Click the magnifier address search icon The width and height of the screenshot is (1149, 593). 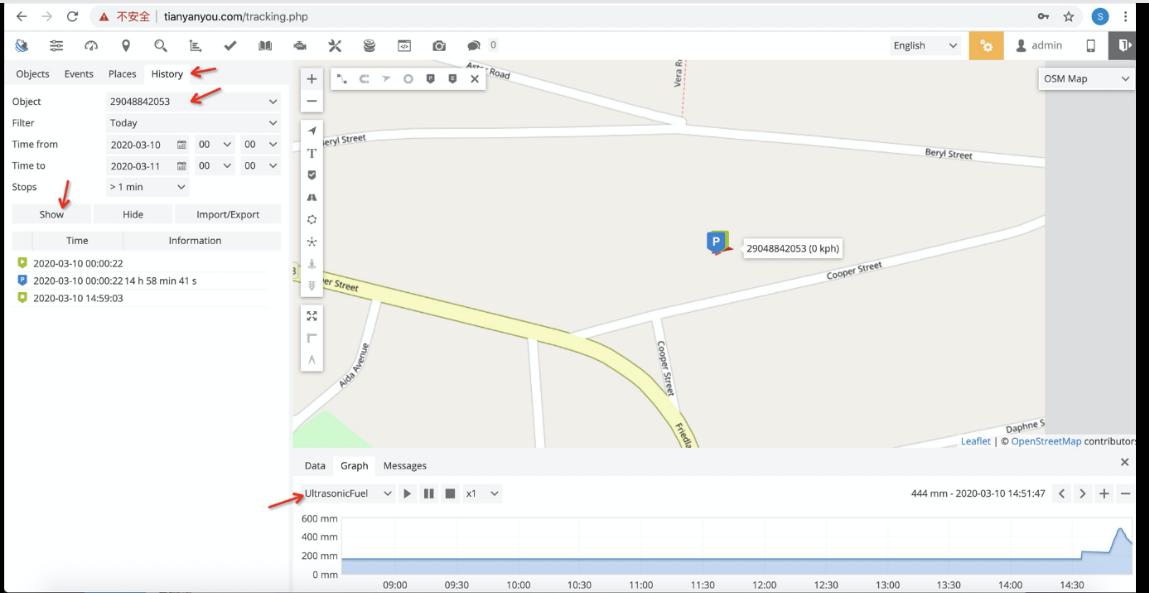(160, 46)
